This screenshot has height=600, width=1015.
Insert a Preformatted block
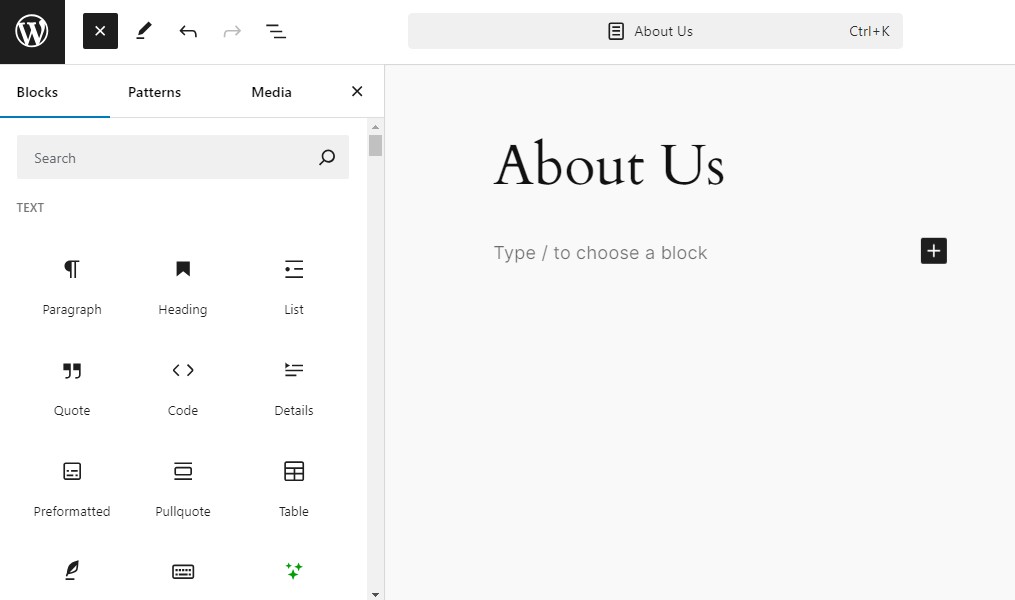(x=72, y=489)
